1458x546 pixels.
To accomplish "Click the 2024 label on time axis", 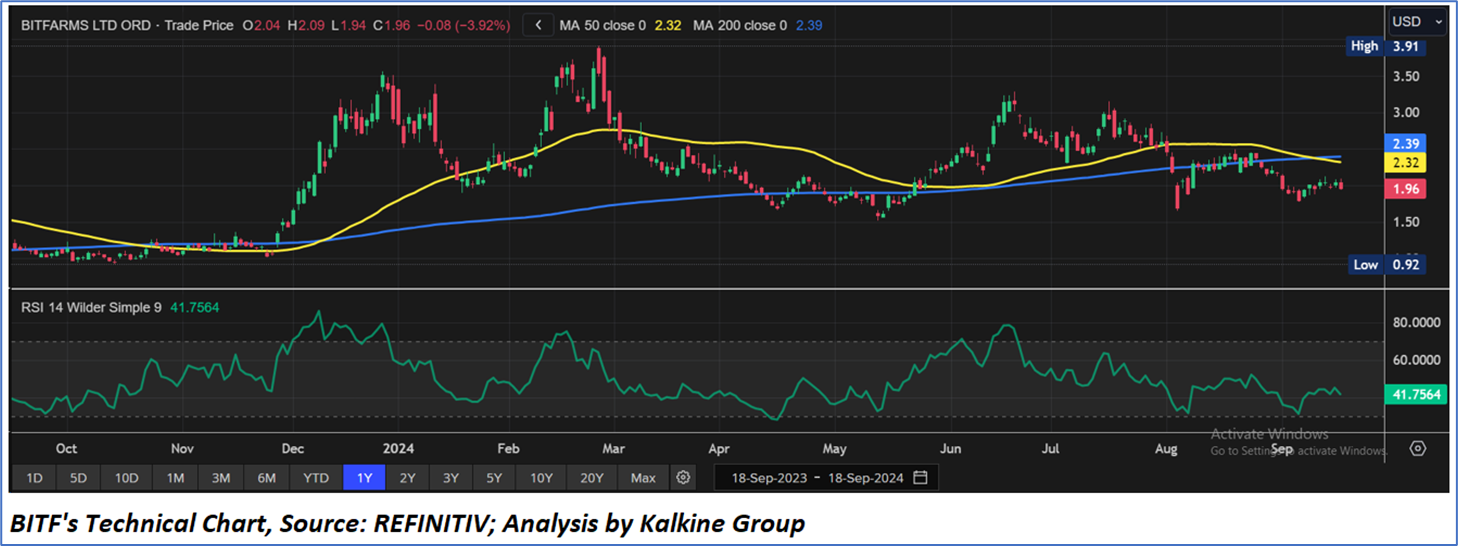I will [x=397, y=449].
